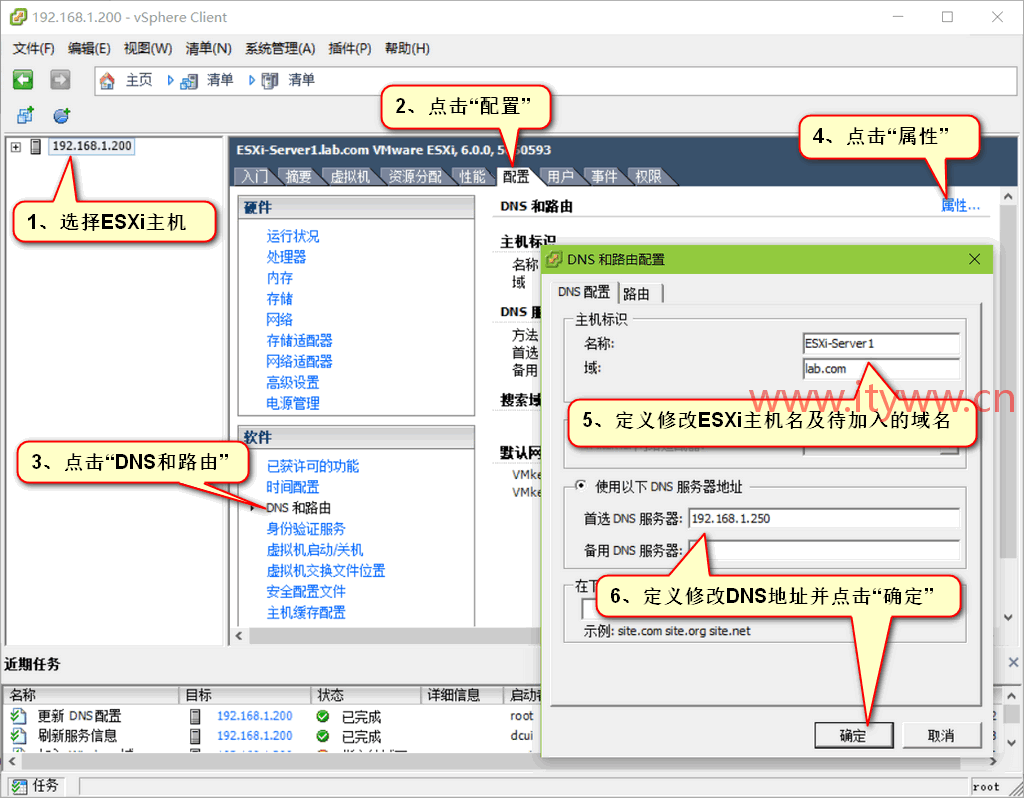
Task: Open 网络 hardware link
Action: (x=280, y=320)
